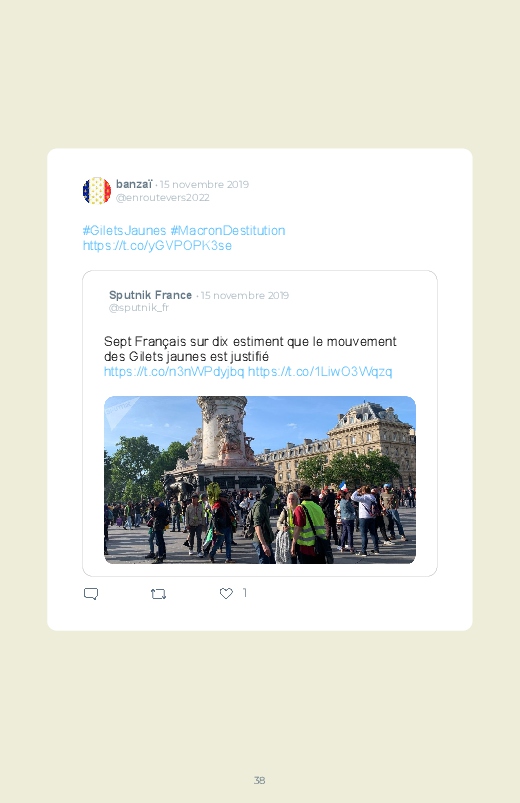Click banzaï's 15 novembre 2019 timestamp
This screenshot has width=520, height=803.
(204, 184)
